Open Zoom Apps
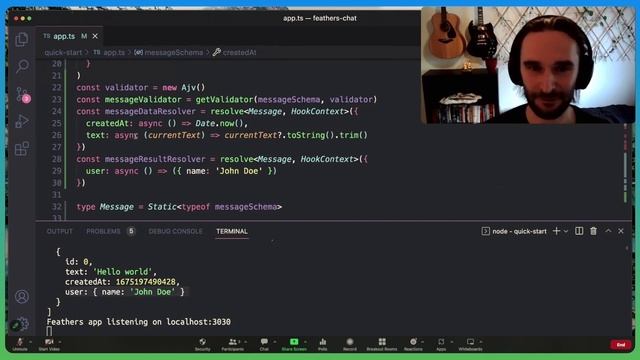 click(x=441, y=344)
